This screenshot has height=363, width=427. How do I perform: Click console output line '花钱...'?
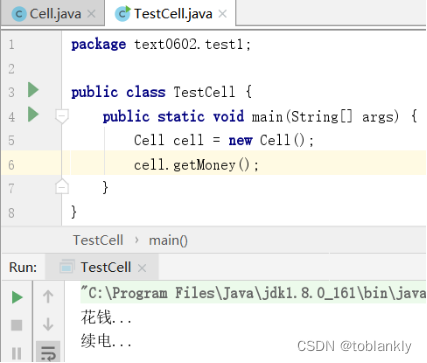[x=106, y=317]
